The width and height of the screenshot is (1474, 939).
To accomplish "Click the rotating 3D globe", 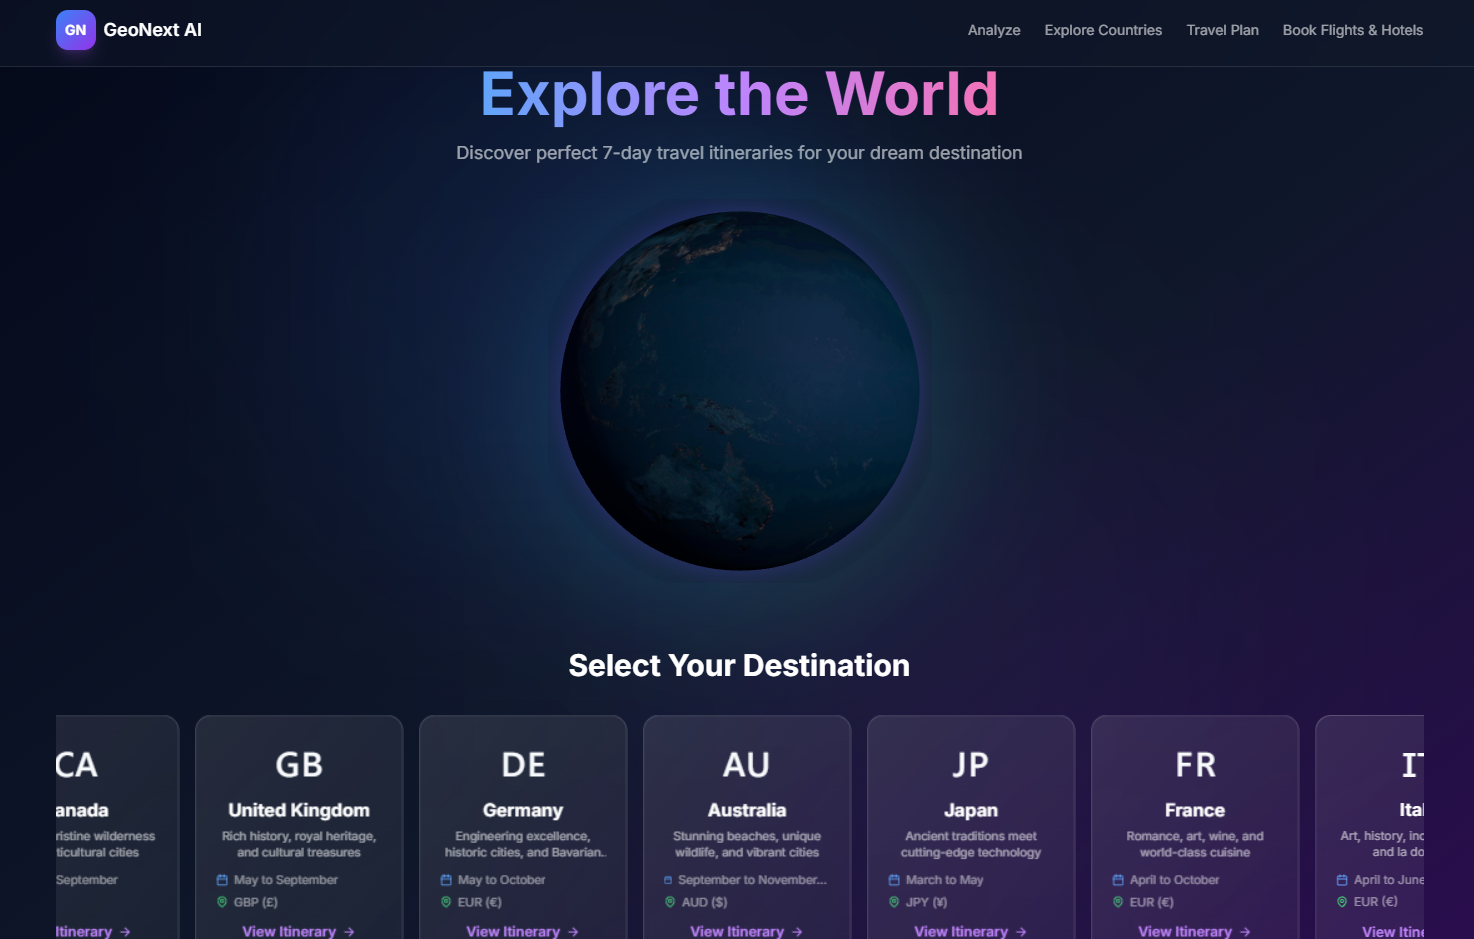I will tap(740, 391).
